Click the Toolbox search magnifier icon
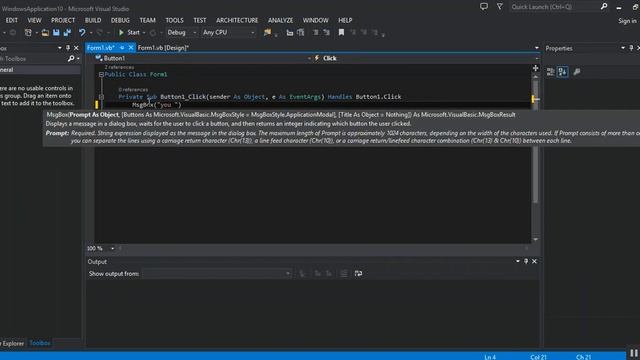 click(71, 59)
